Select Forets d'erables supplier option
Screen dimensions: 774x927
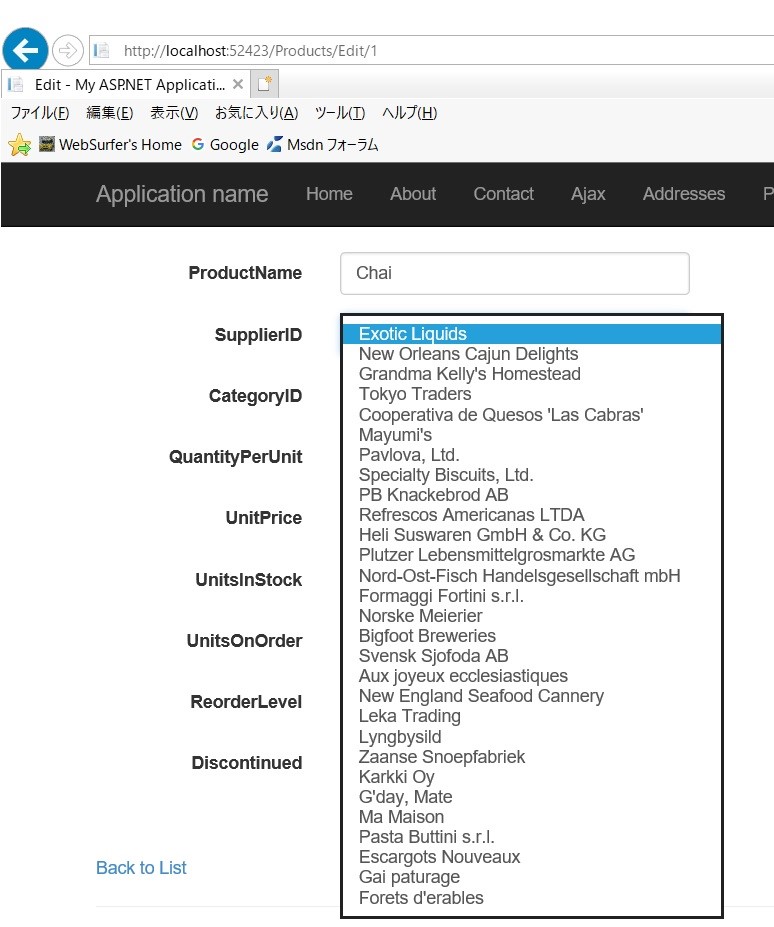421,898
